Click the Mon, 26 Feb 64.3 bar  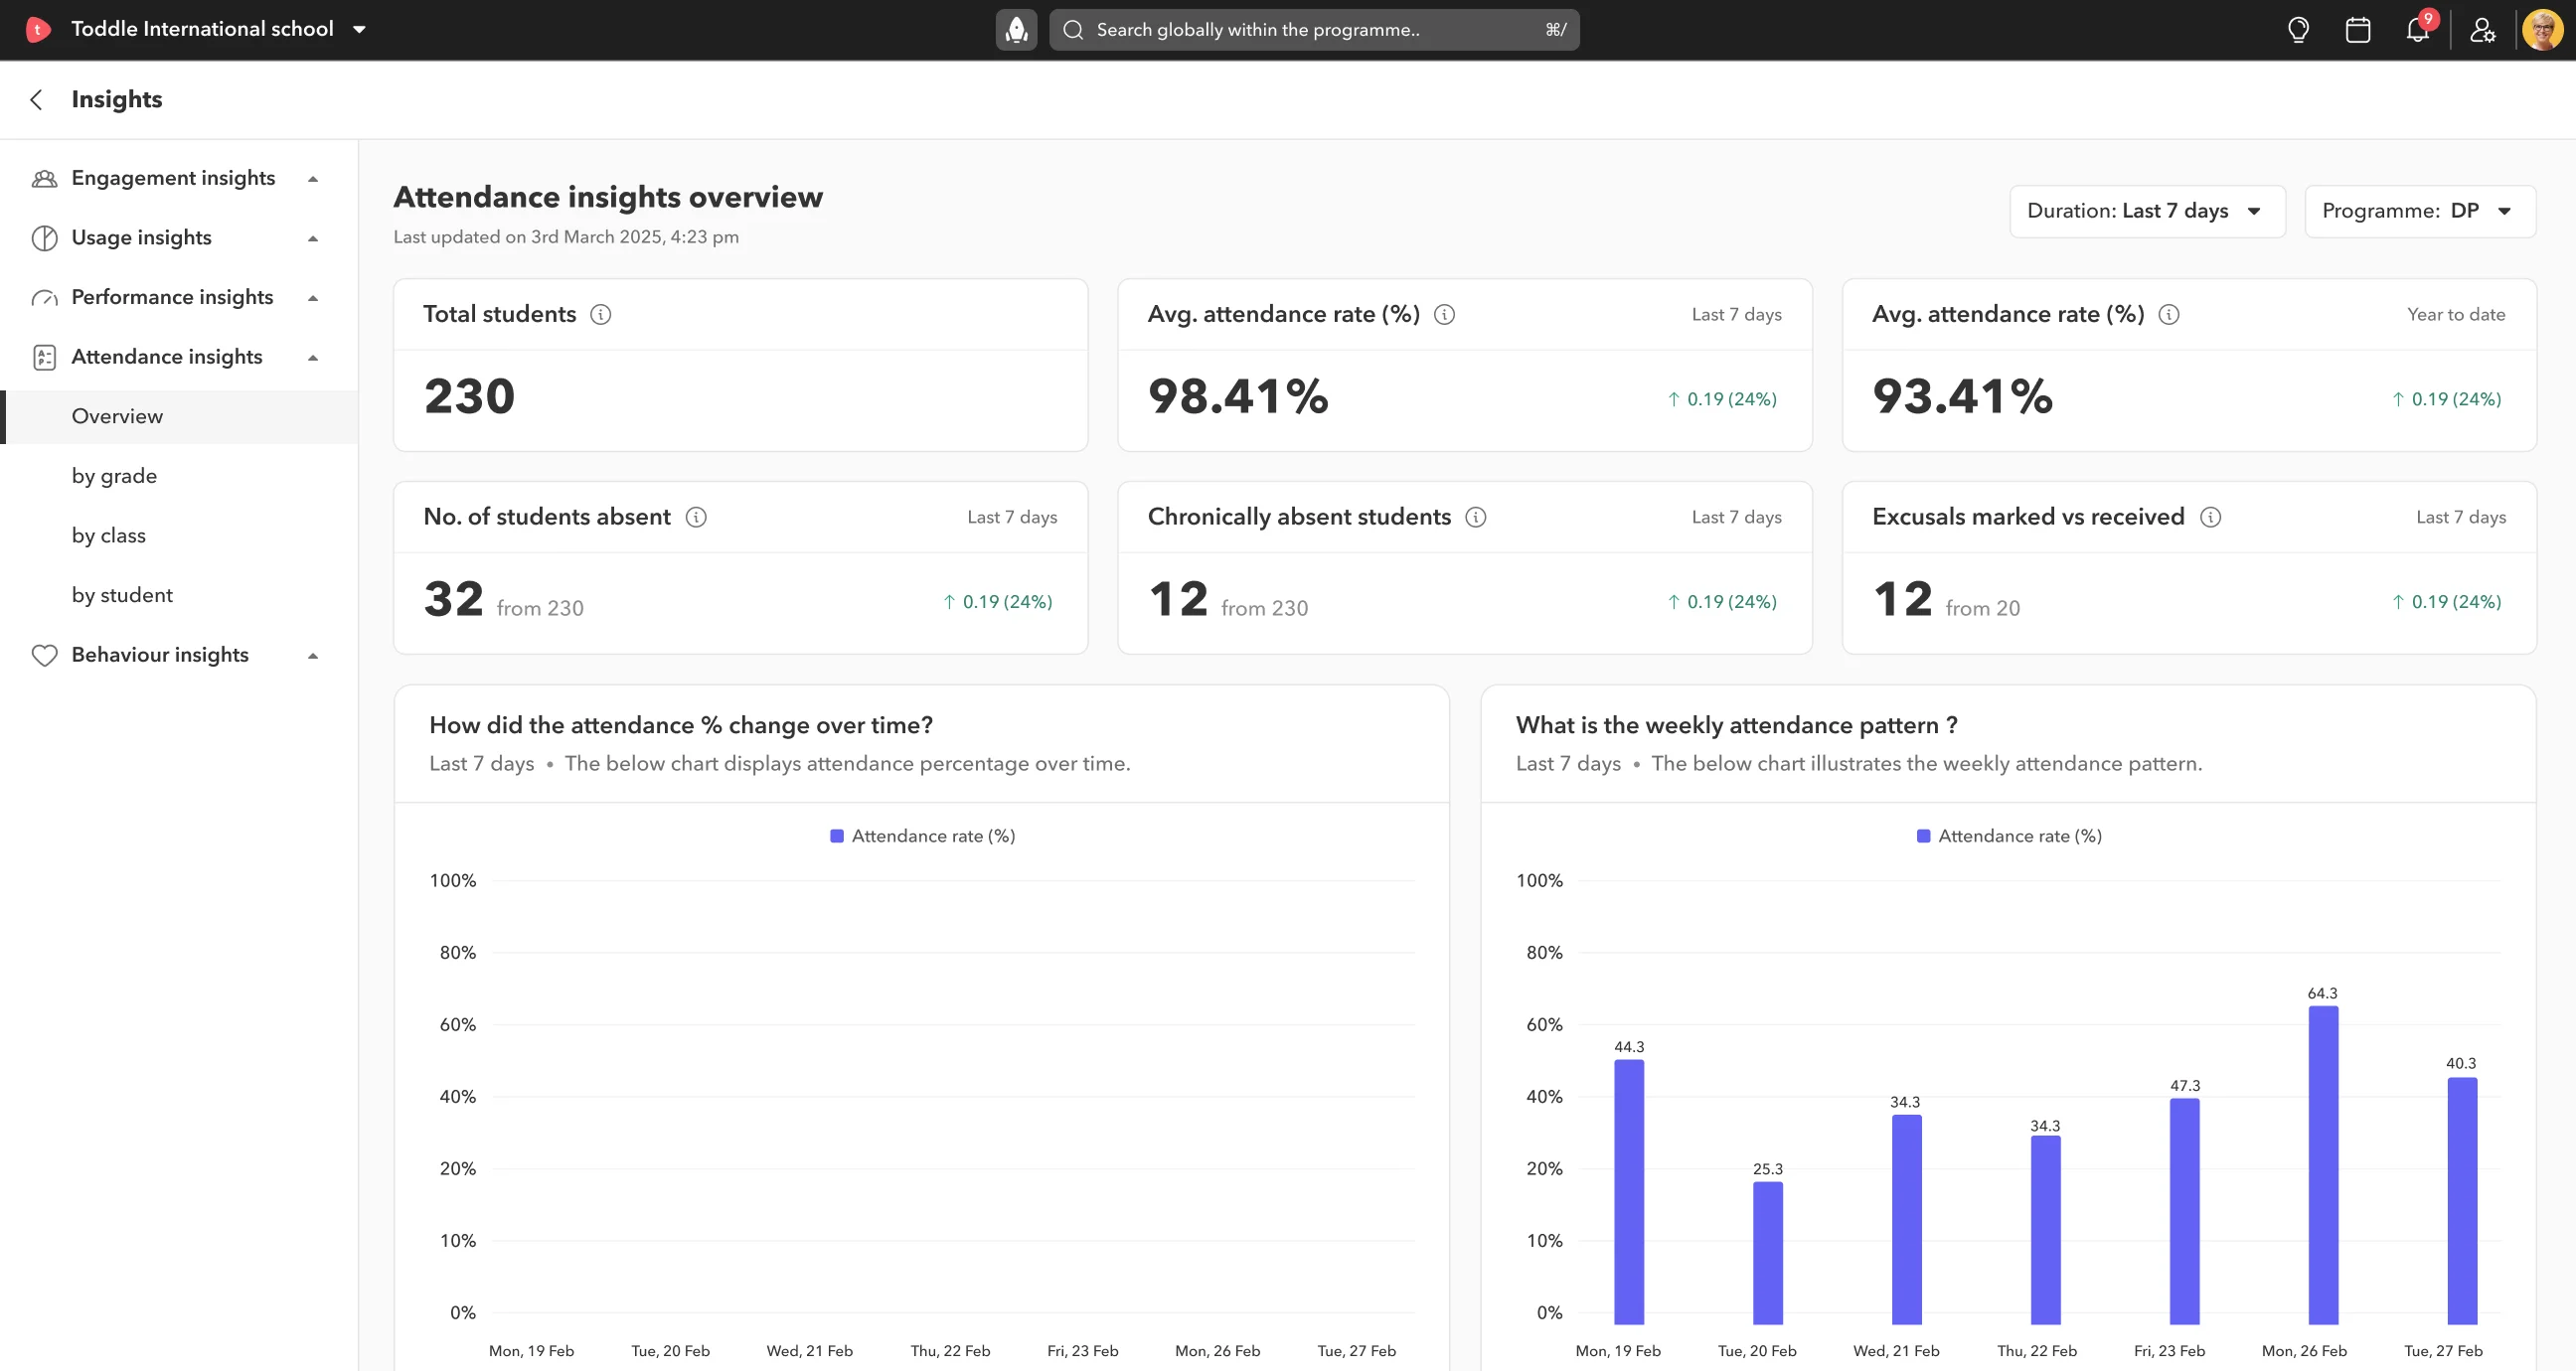point(2323,1165)
